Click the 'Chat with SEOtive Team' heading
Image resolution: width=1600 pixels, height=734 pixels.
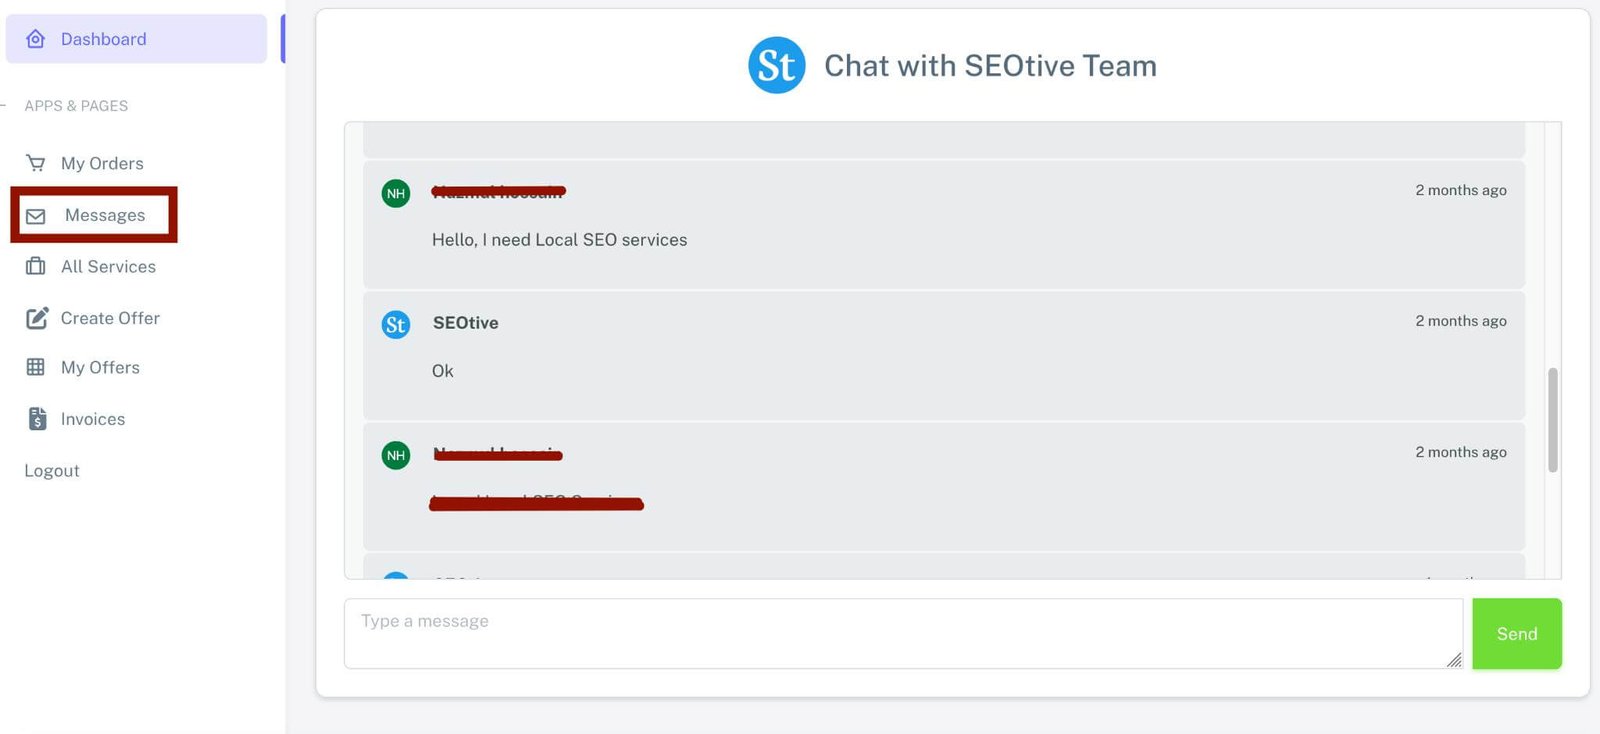(990, 66)
